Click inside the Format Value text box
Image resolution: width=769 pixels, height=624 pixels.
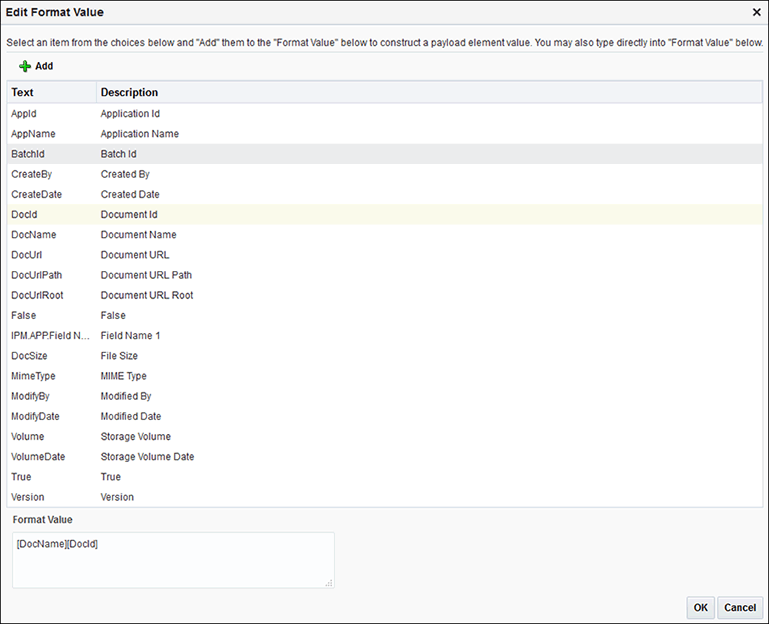173,560
